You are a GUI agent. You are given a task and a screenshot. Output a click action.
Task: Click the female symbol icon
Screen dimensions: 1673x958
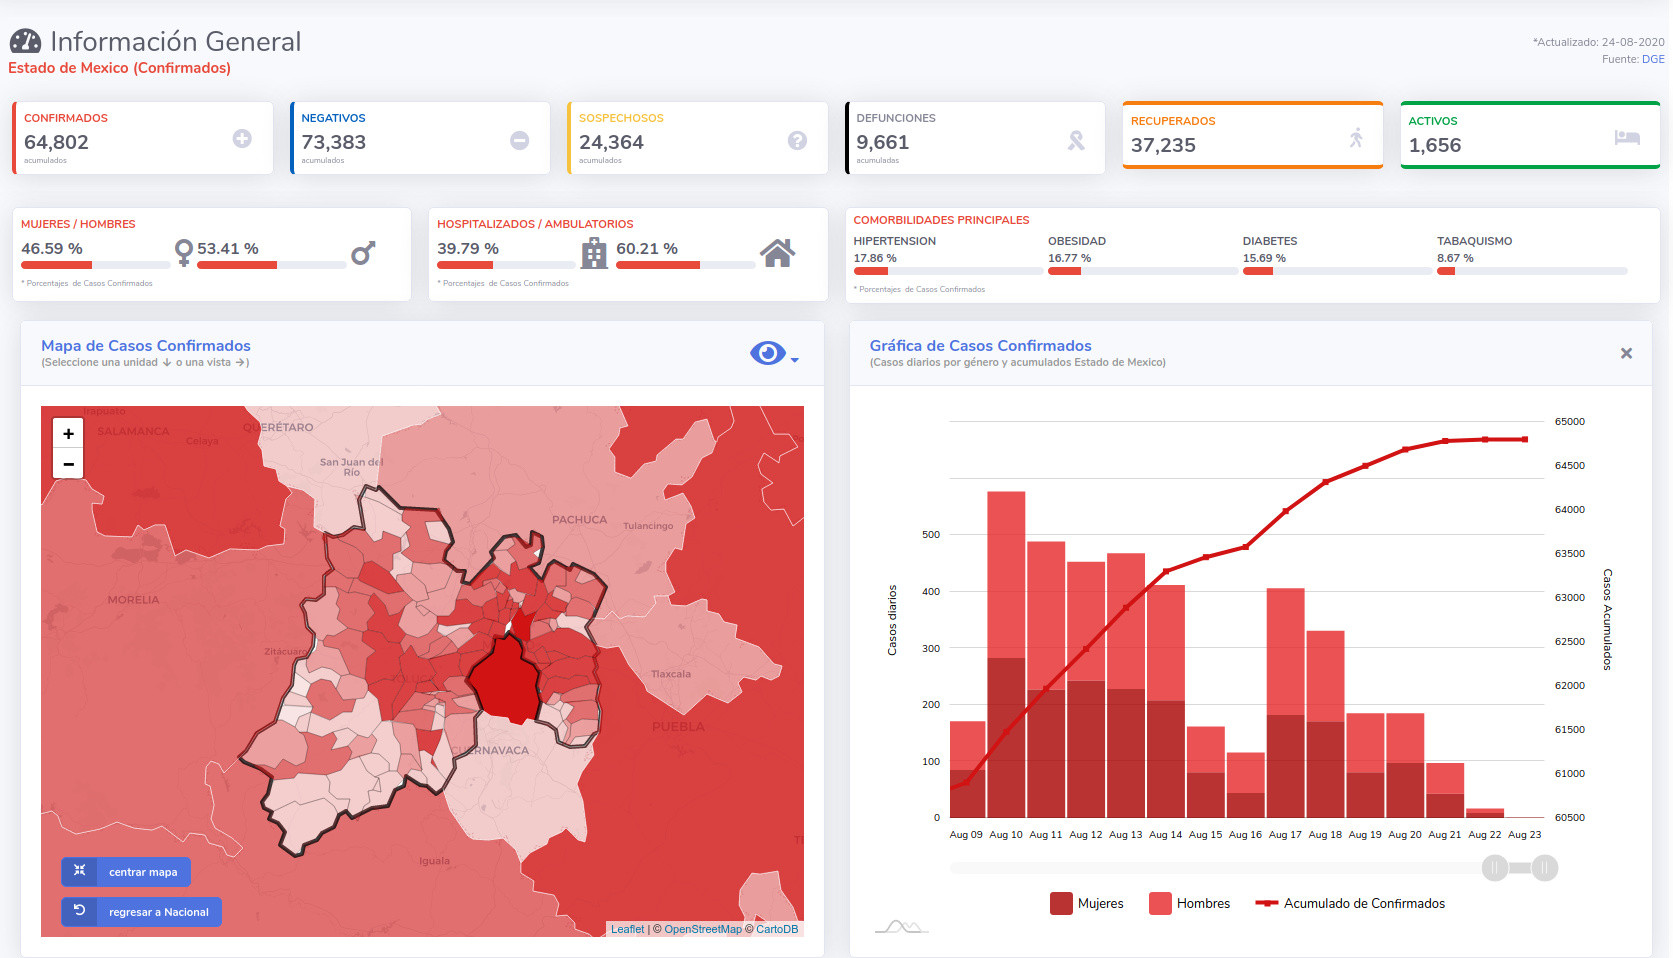pos(184,252)
